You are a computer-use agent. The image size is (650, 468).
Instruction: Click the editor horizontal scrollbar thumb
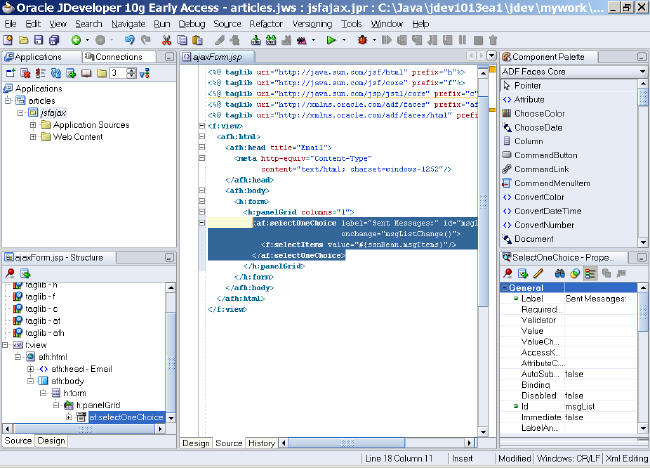[347, 443]
